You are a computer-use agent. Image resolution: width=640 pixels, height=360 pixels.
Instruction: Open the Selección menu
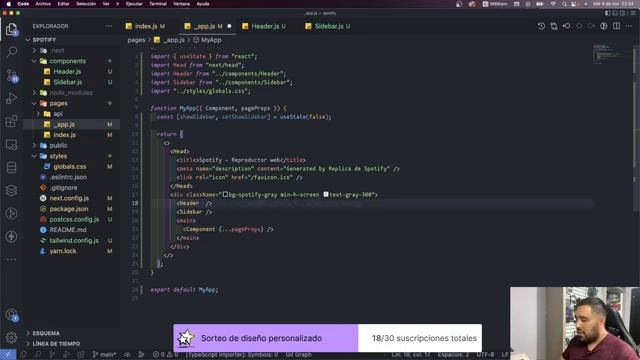pyautogui.click(x=86, y=4)
